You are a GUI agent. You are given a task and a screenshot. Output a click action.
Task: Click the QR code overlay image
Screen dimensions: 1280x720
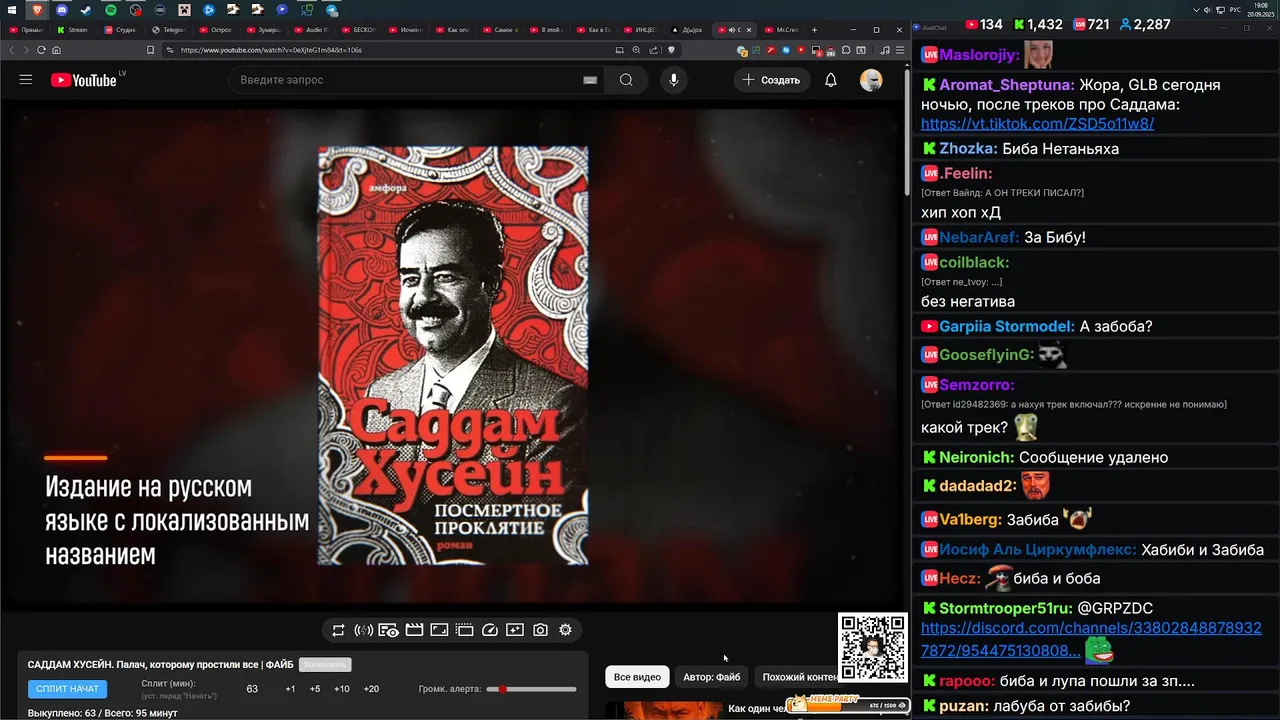(x=873, y=648)
